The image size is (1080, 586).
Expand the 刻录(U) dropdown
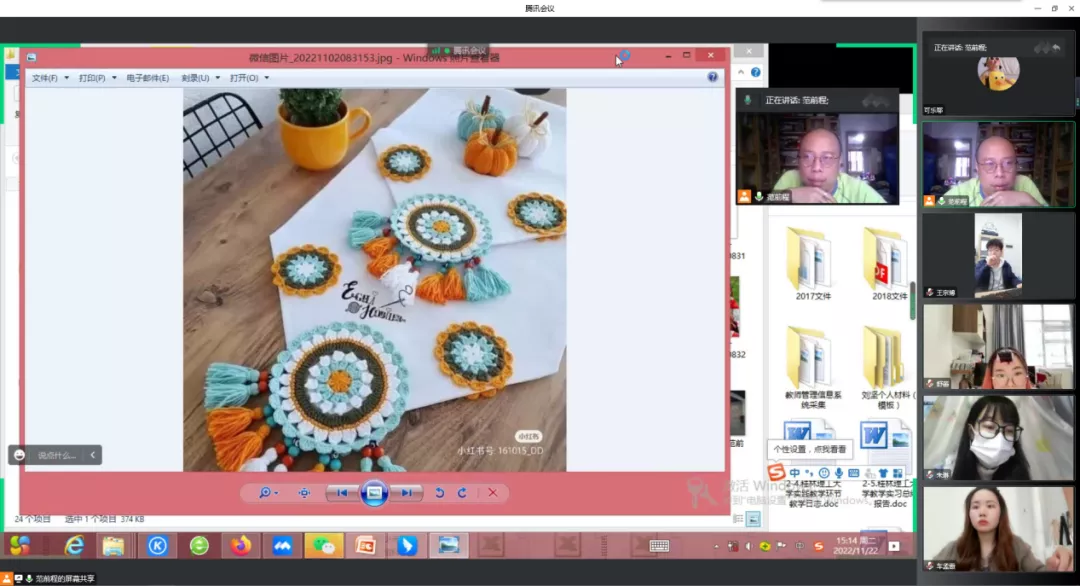[200, 78]
